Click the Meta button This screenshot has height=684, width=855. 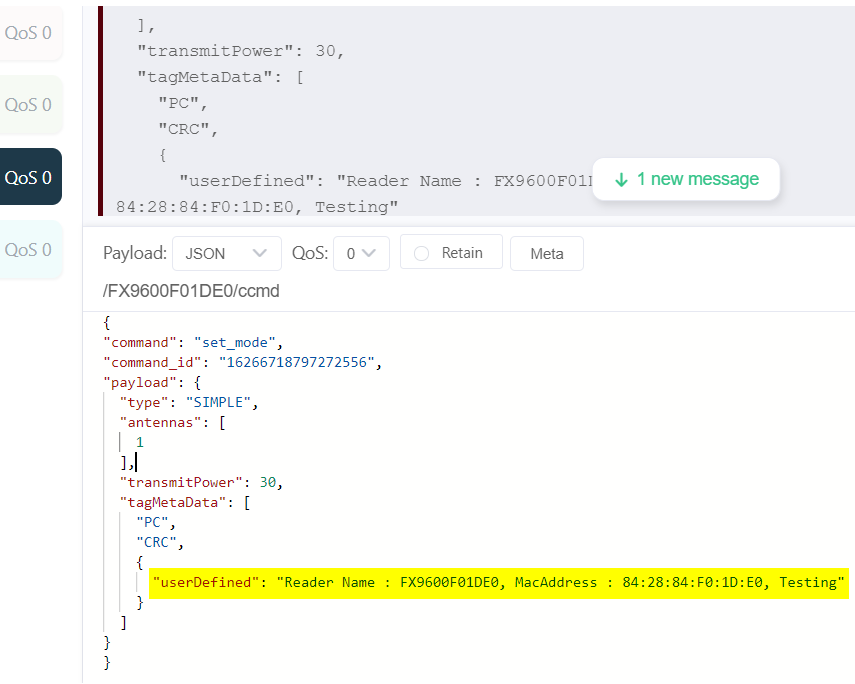coord(546,253)
